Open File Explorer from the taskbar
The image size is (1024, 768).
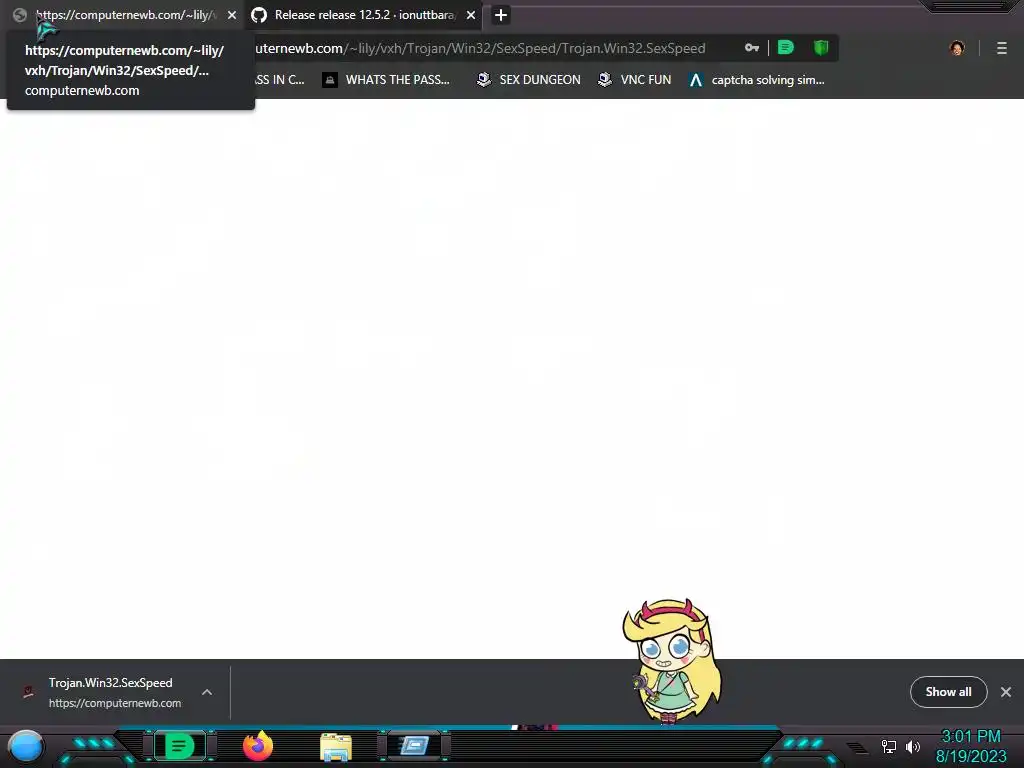(x=336, y=746)
